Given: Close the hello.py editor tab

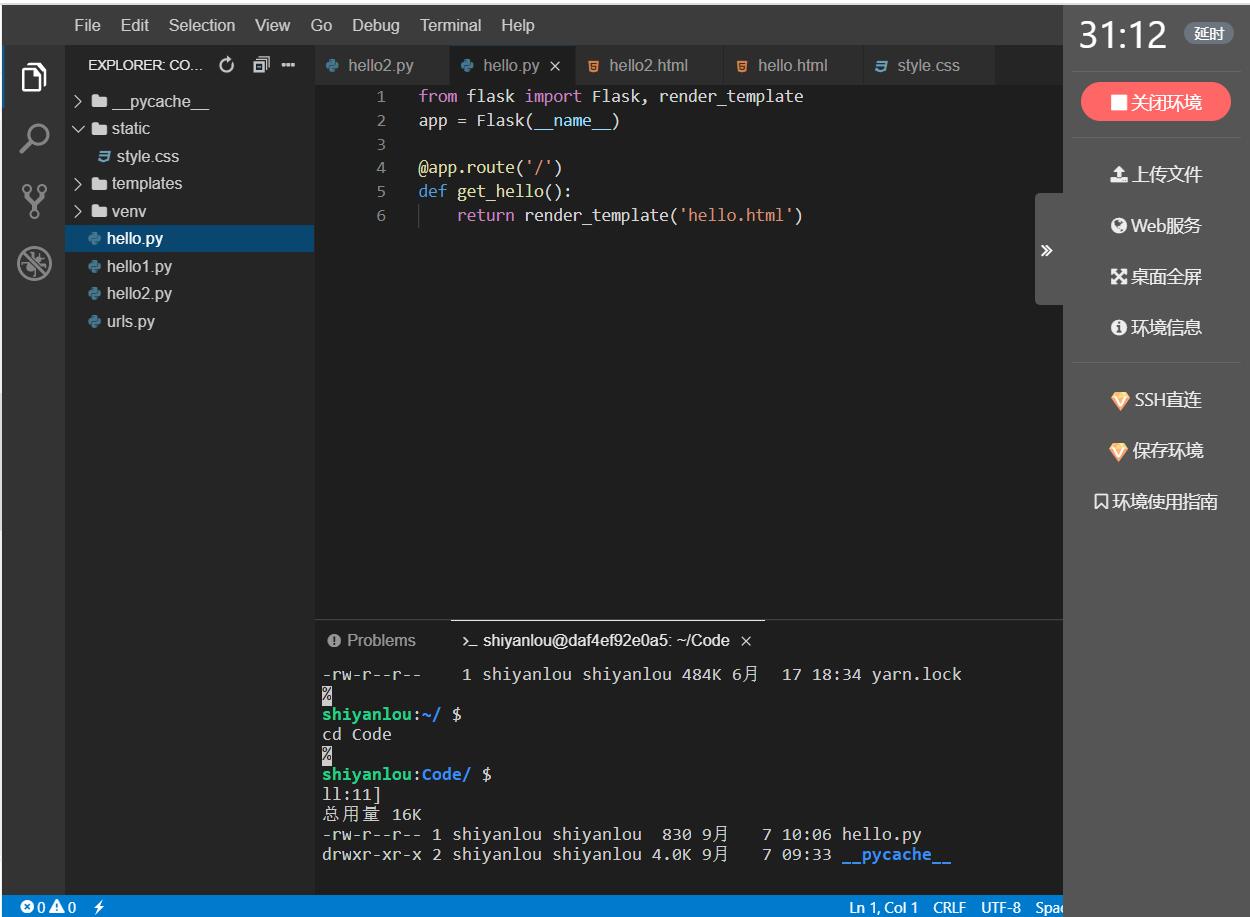Looking at the screenshot, I should pyautogui.click(x=555, y=66).
